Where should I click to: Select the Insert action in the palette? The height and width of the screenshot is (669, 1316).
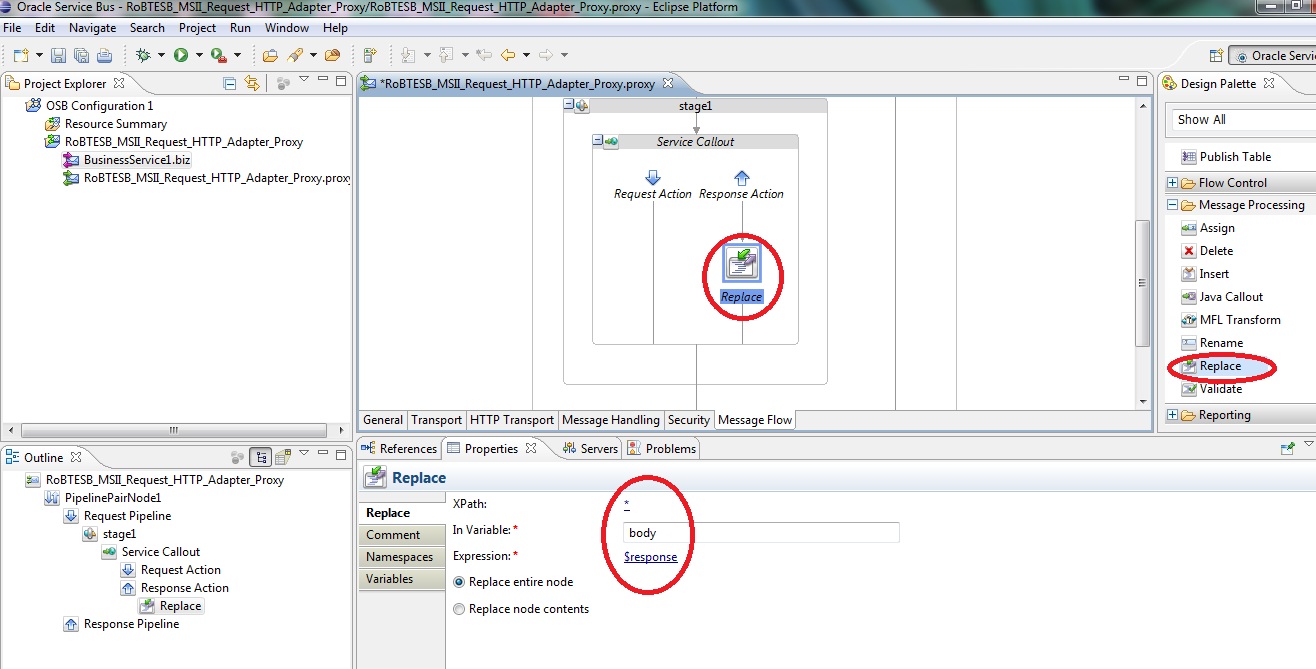[x=1211, y=273]
